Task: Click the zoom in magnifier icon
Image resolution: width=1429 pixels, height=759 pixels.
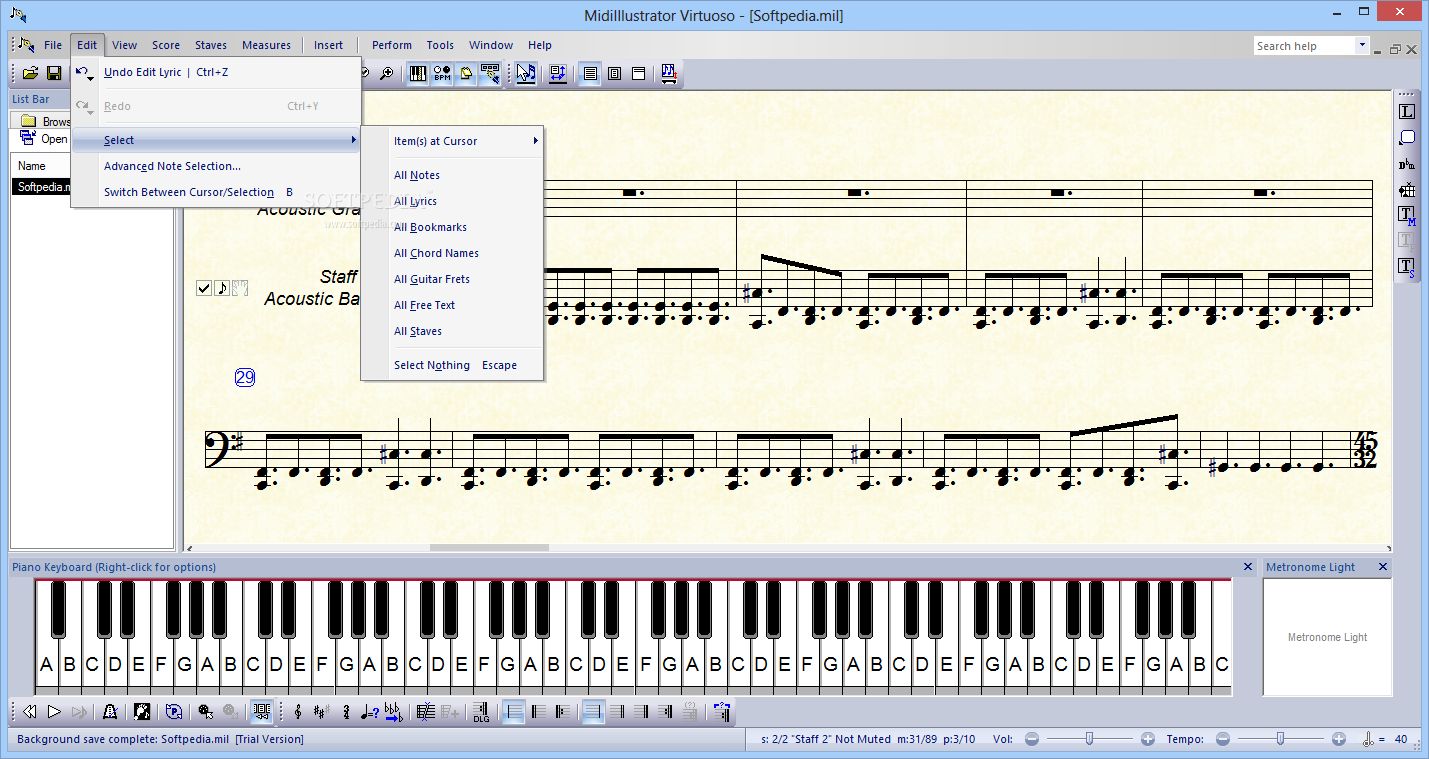Action: click(x=387, y=73)
